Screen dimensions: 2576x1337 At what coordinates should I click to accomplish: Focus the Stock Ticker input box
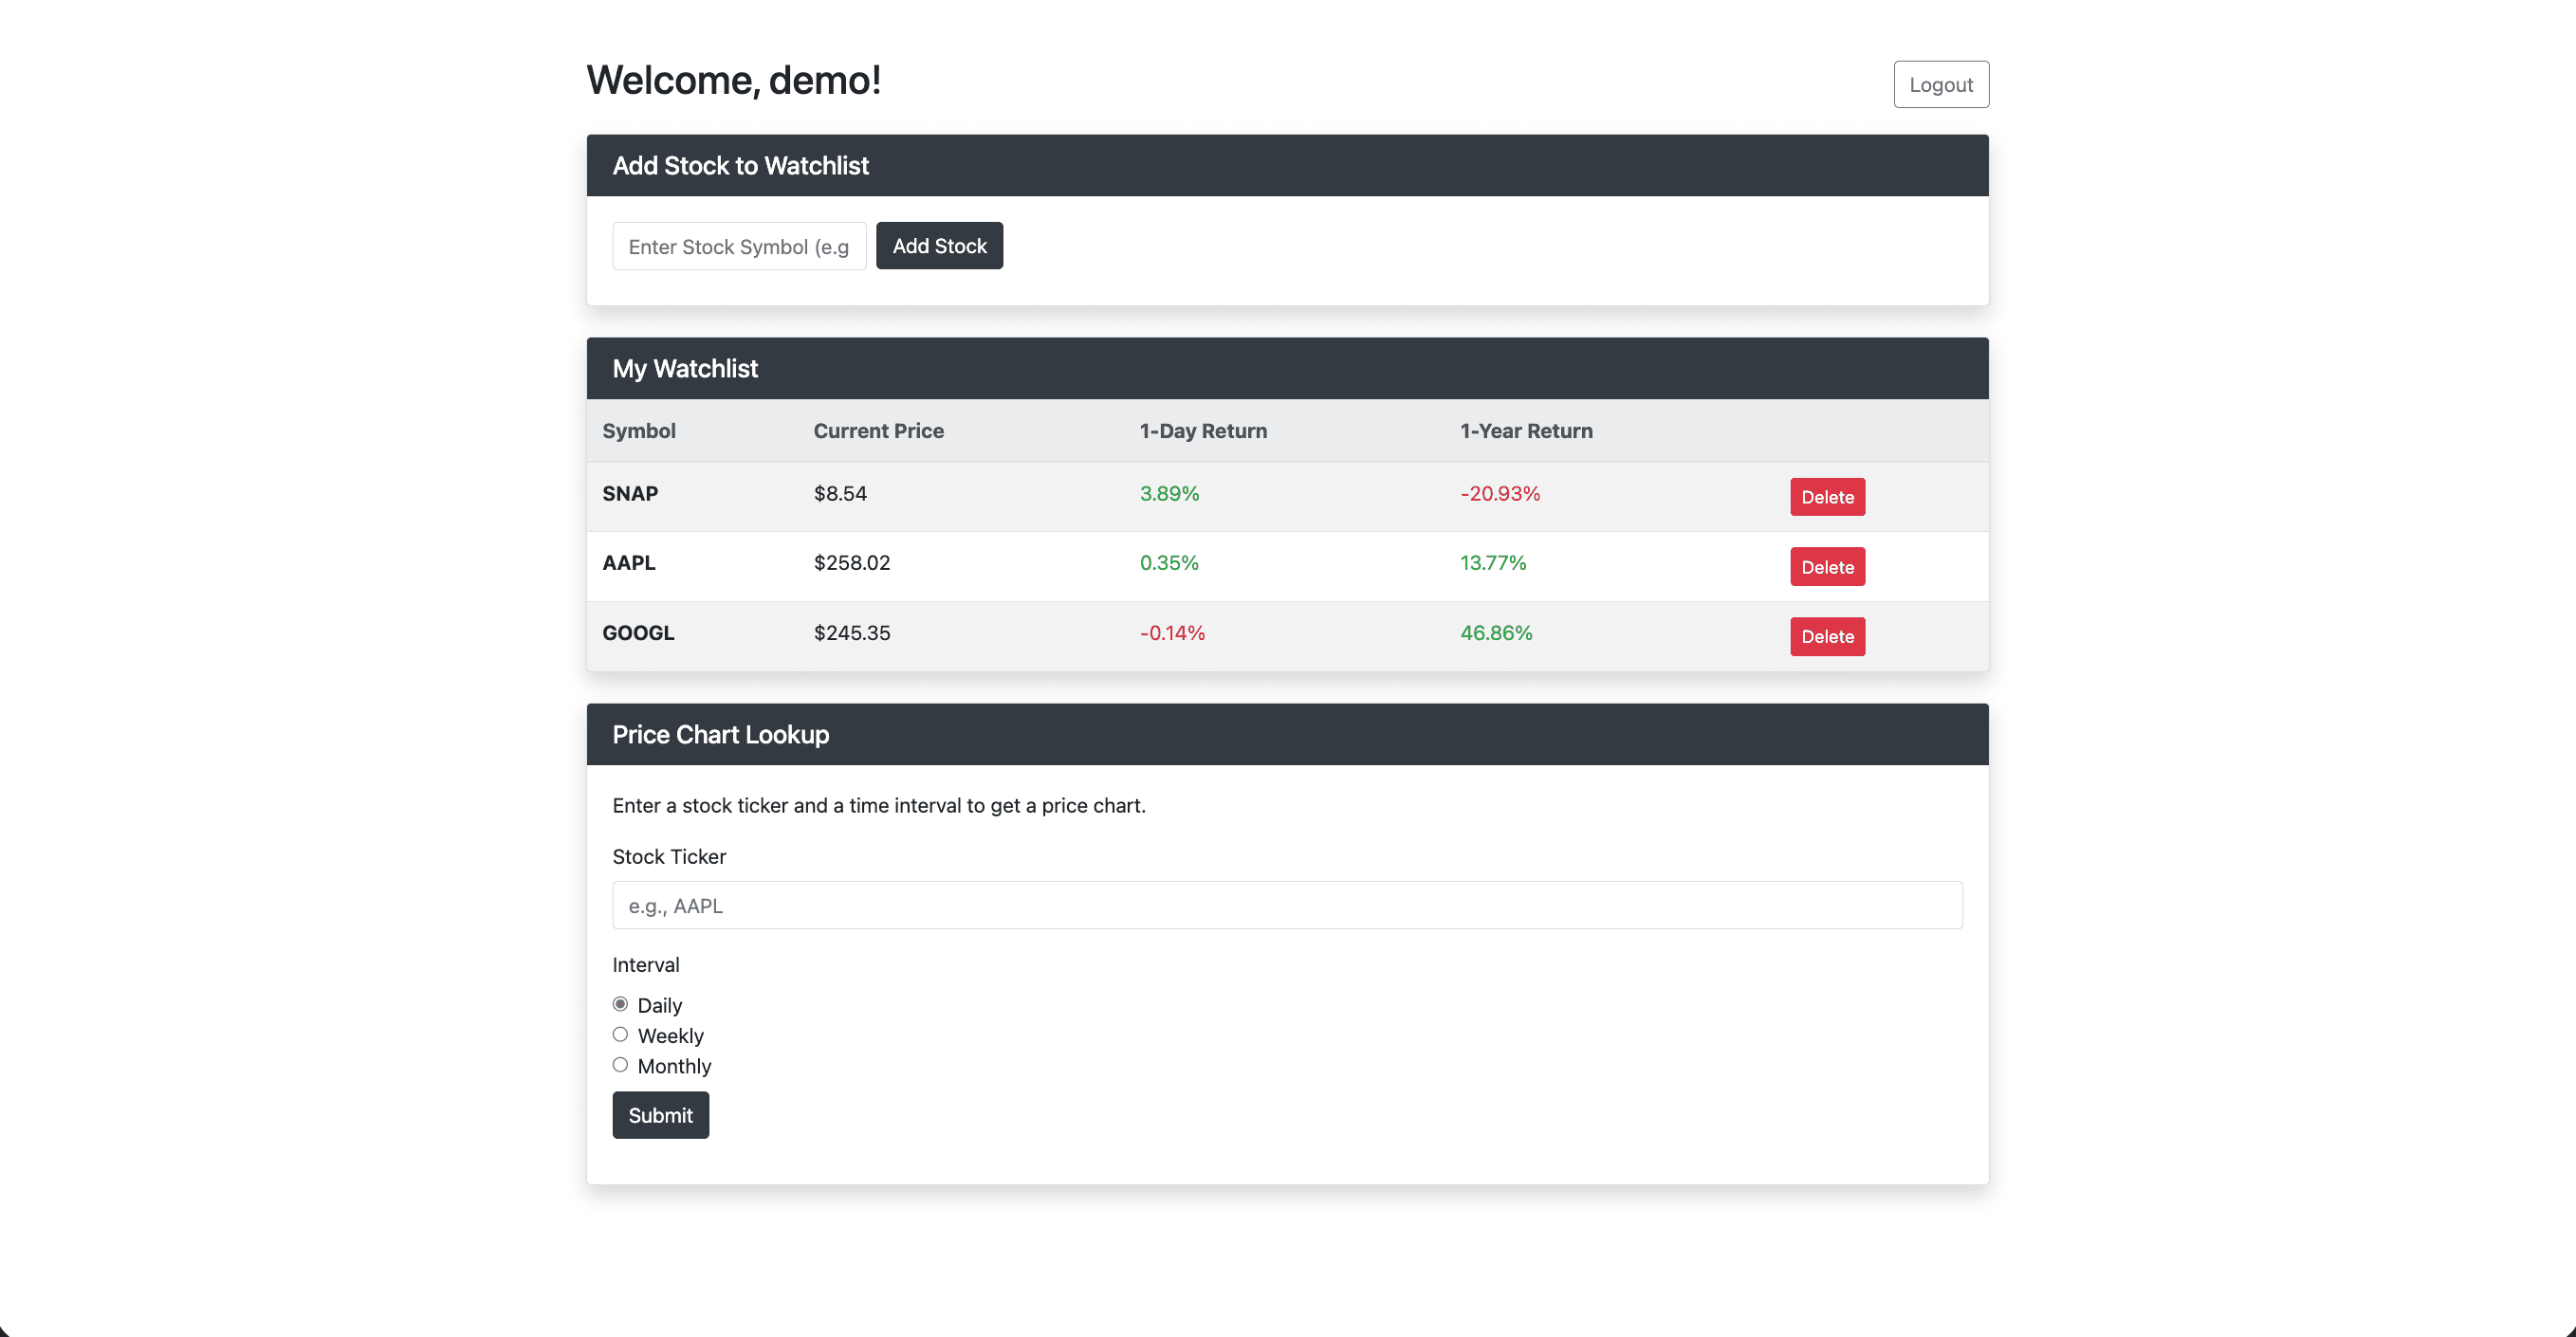click(x=1287, y=905)
